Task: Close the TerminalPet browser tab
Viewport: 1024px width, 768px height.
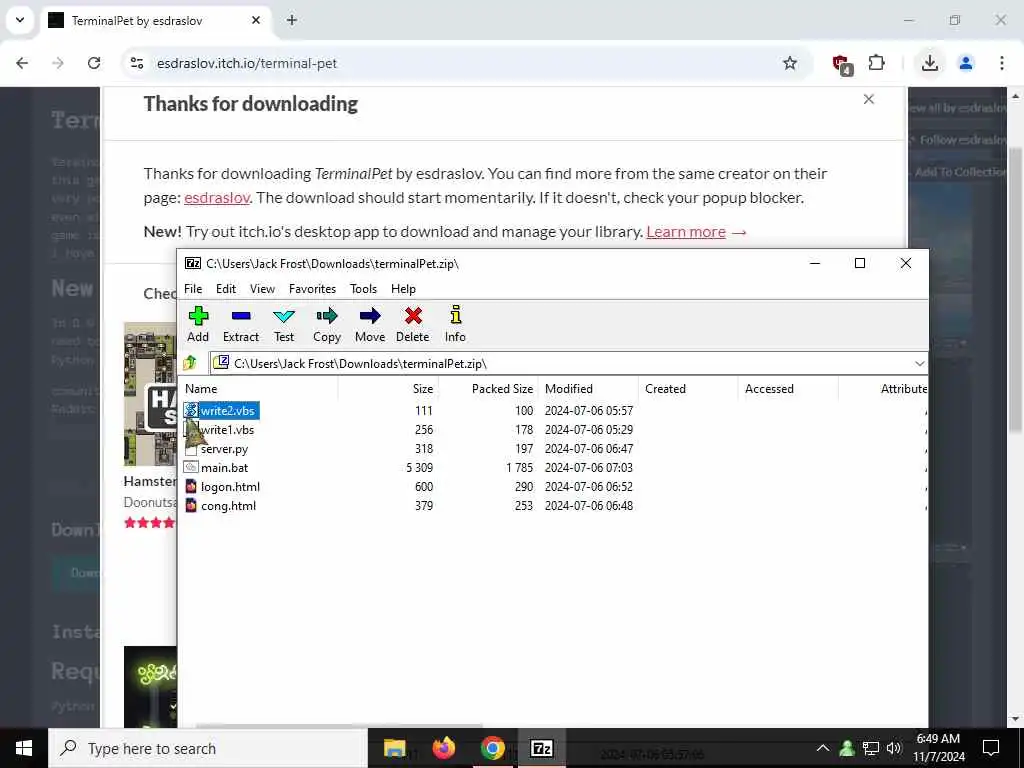Action: [256, 20]
